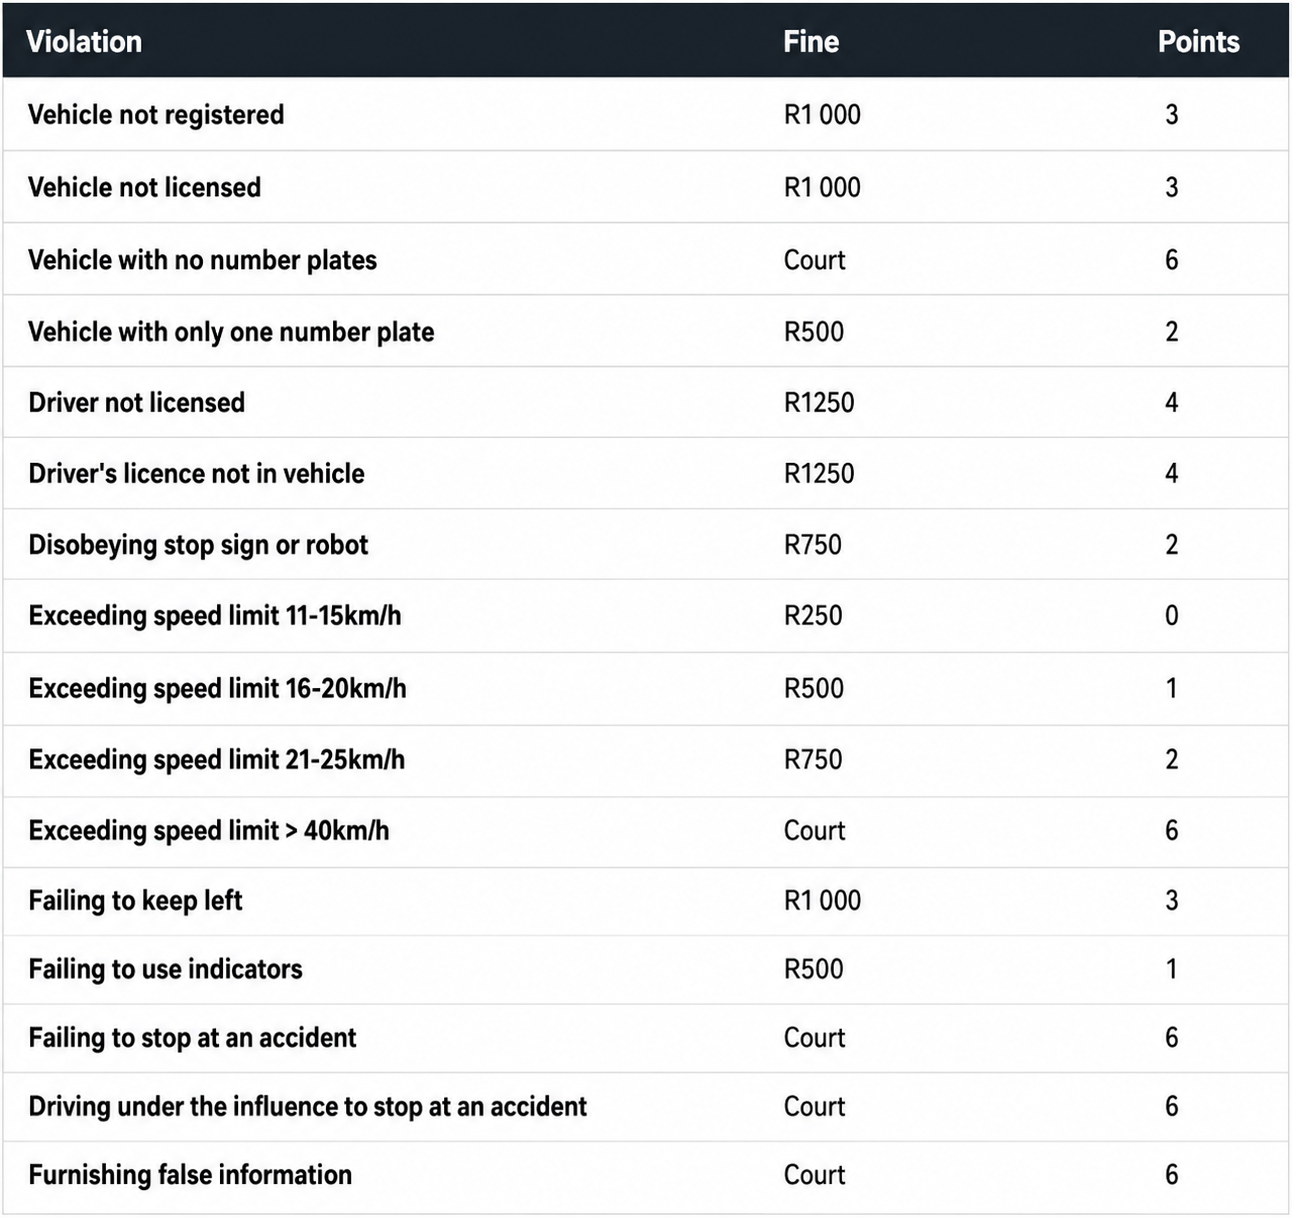Click Vehicle with no number plates
Viewport: 1292px width, 1218px height.
[x=202, y=260]
